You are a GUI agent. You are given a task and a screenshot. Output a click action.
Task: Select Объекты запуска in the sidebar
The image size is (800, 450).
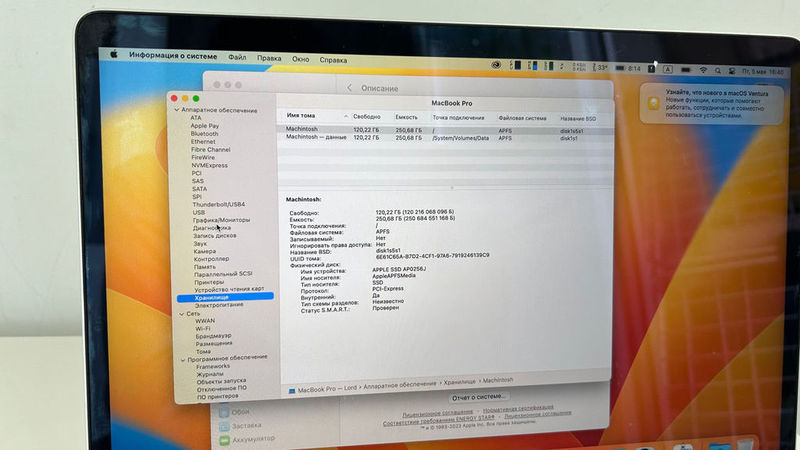coord(221,381)
